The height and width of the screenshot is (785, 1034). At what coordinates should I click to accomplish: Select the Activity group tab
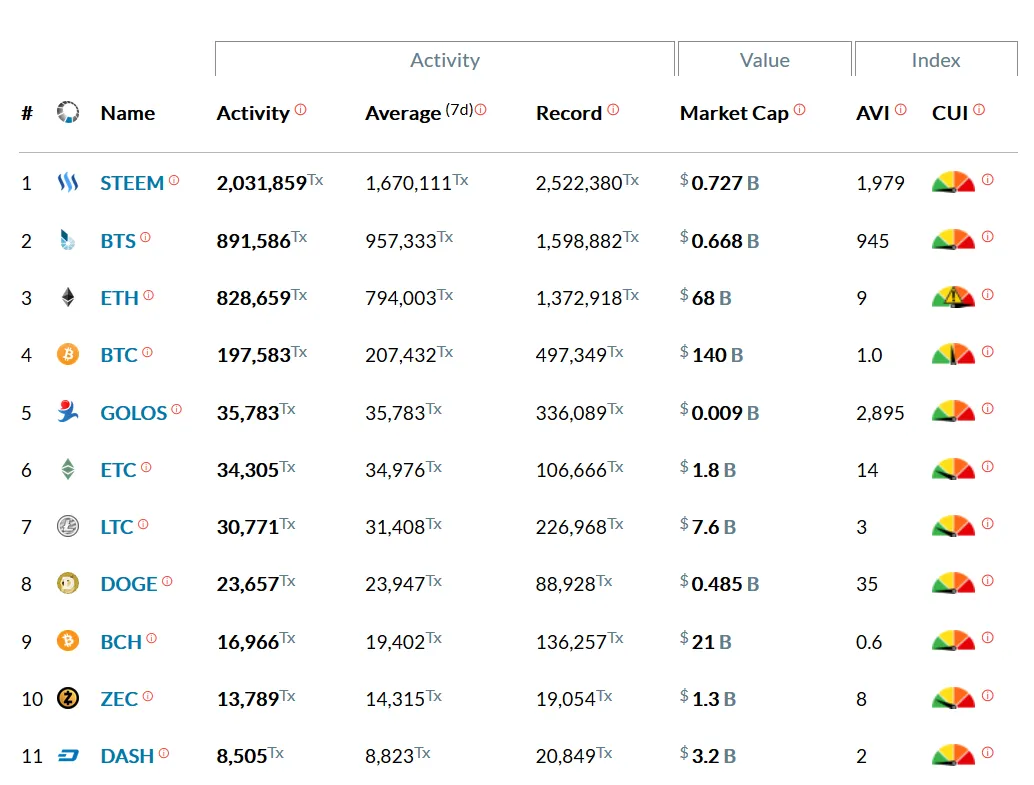(445, 59)
